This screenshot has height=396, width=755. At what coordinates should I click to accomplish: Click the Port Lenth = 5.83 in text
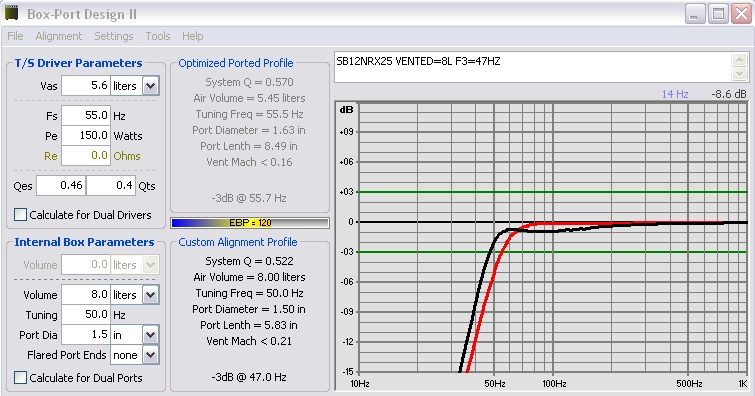(249, 325)
